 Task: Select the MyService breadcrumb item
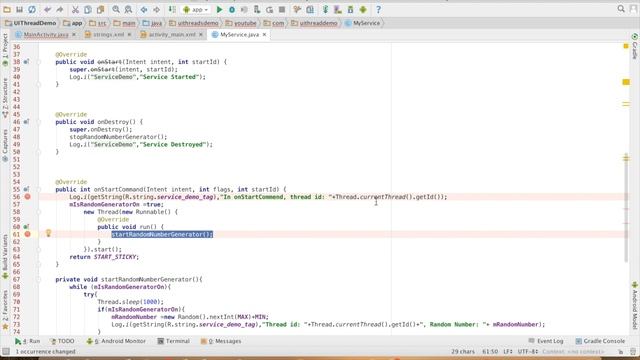pyautogui.click(x=362, y=23)
